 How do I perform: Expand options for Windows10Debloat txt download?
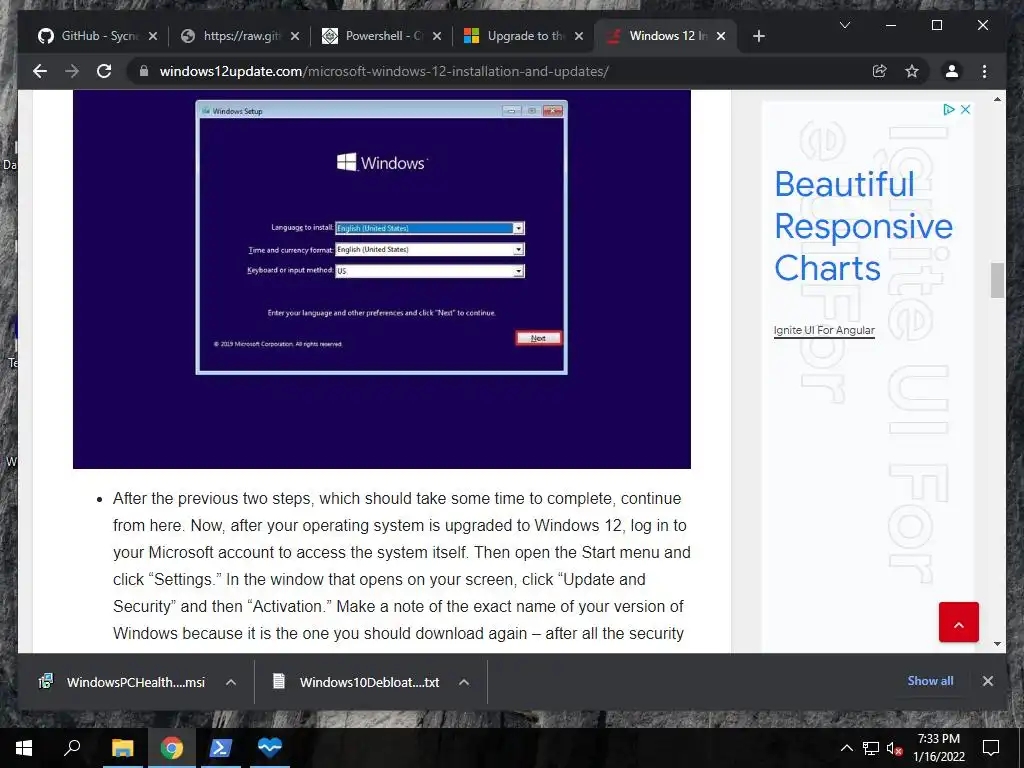tap(464, 682)
